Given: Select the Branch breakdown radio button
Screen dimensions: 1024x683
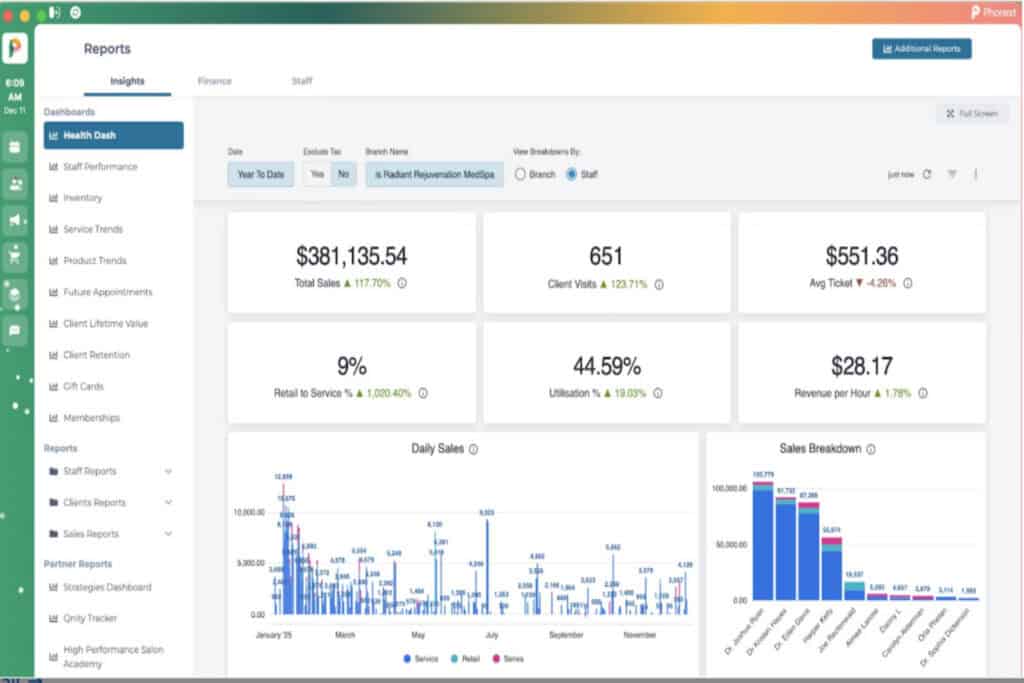Looking at the screenshot, I should [520, 174].
